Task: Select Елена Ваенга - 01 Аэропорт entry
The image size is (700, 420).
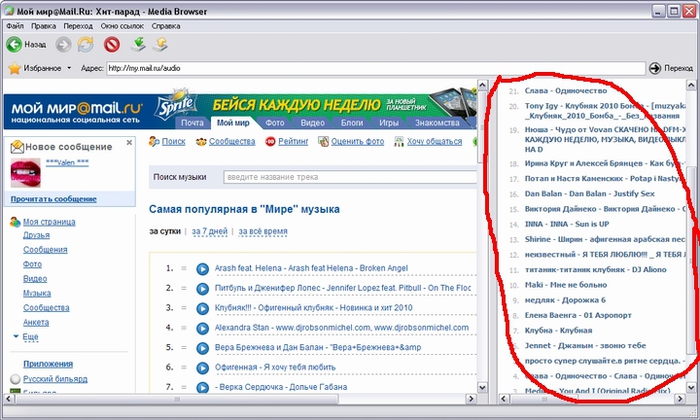Action: (x=578, y=315)
